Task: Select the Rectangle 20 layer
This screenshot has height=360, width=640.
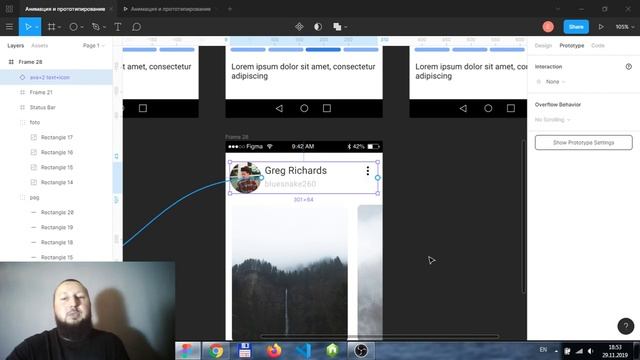Action: pos(56,212)
